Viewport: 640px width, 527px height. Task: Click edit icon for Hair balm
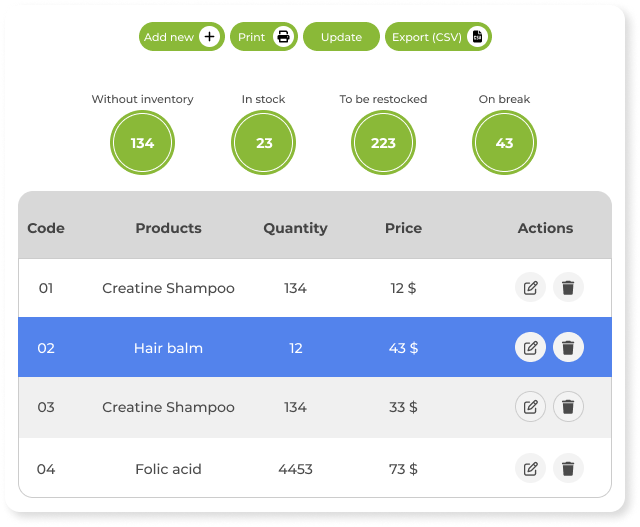pos(530,347)
